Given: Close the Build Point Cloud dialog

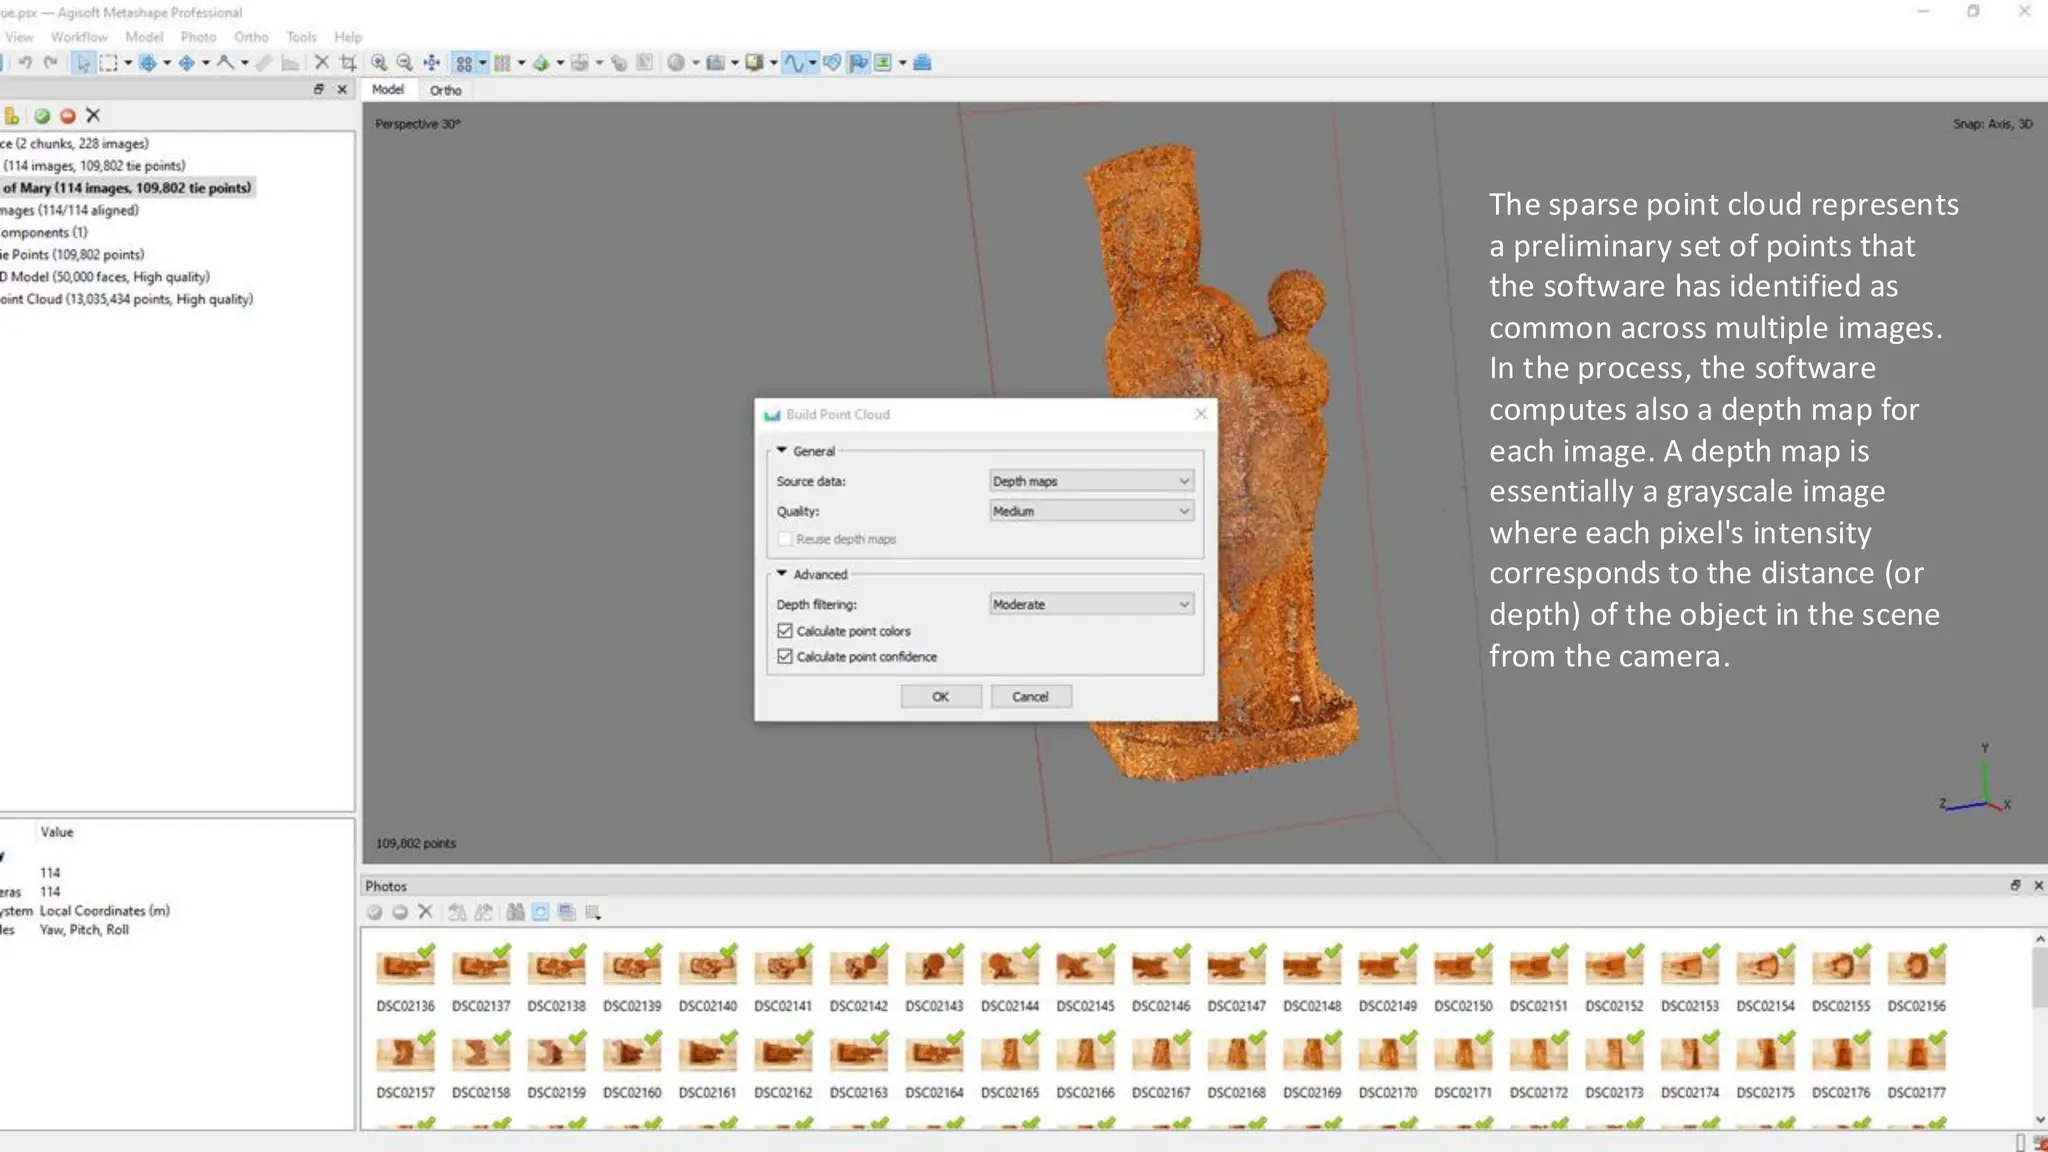Looking at the screenshot, I should tap(1201, 414).
